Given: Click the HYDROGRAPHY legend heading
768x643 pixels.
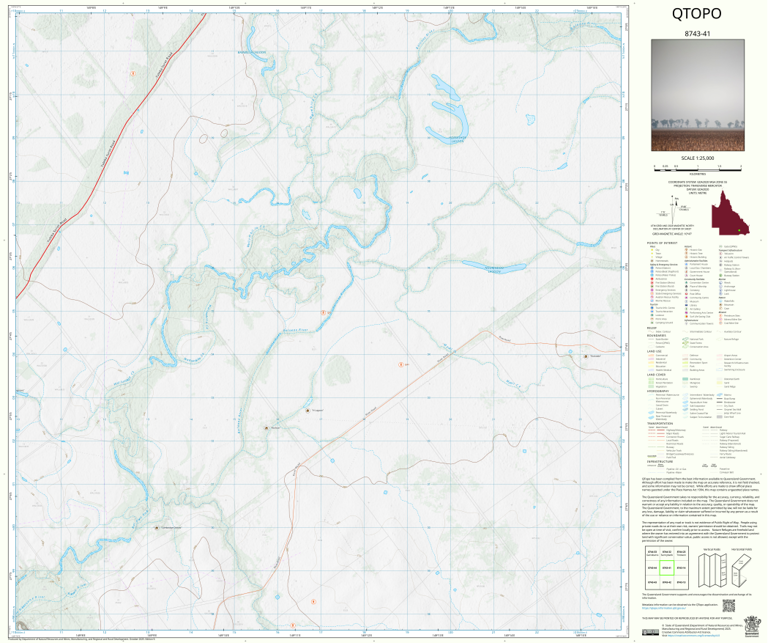Looking at the screenshot, I should point(658,391).
